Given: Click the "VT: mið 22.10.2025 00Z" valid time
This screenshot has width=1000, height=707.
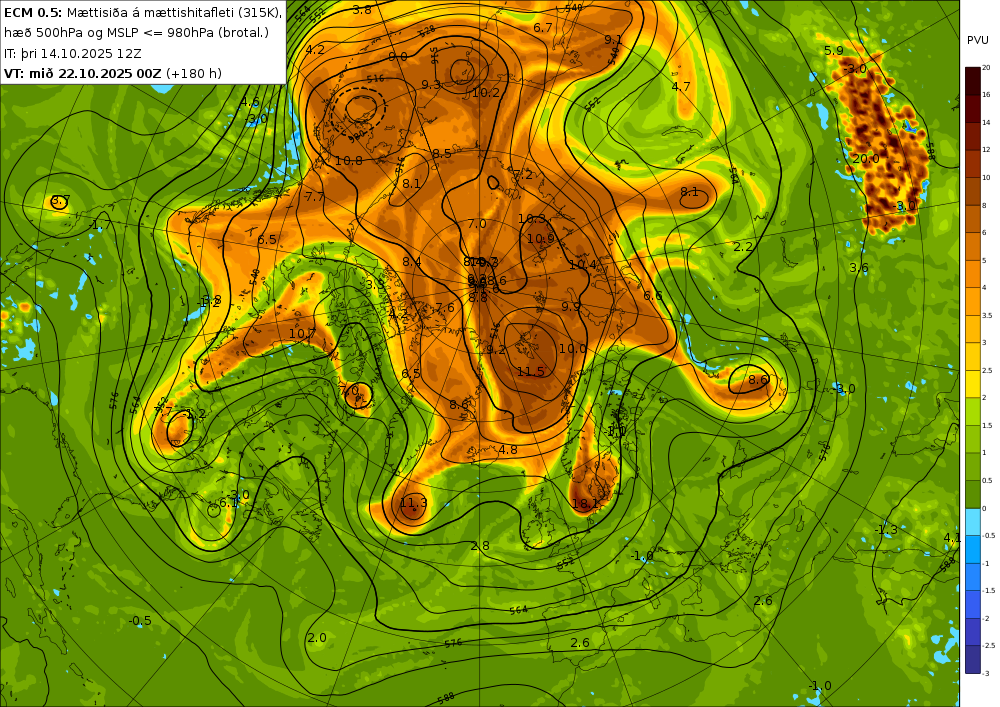Looking at the screenshot, I should click(83, 73).
